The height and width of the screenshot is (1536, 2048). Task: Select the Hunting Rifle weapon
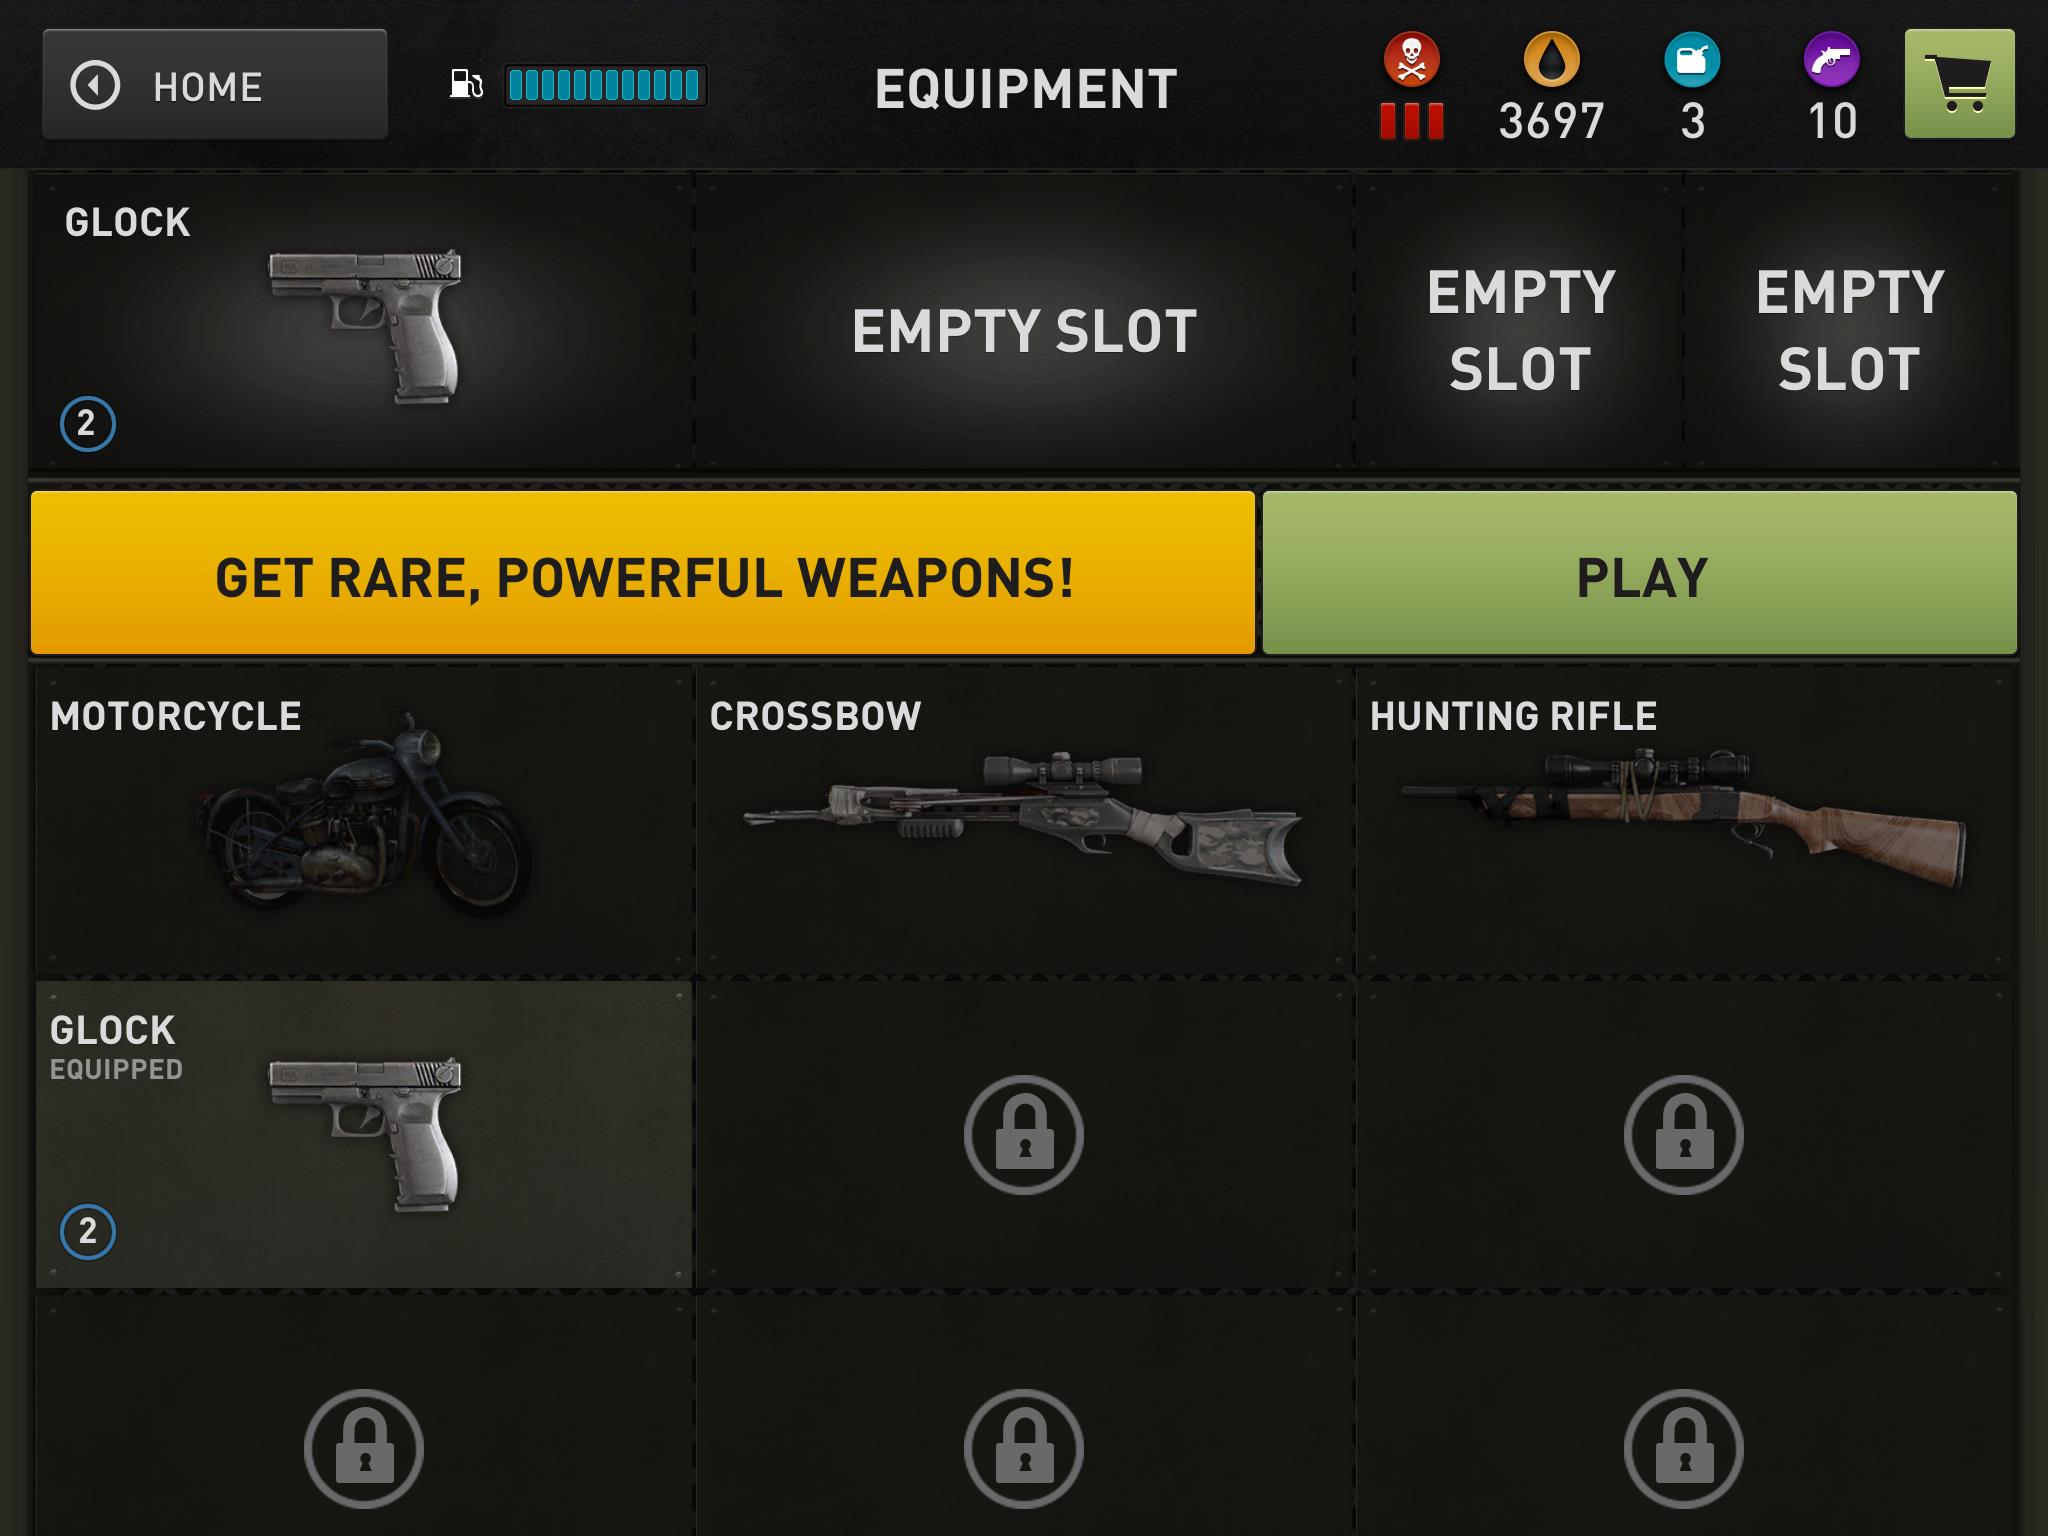1684,820
